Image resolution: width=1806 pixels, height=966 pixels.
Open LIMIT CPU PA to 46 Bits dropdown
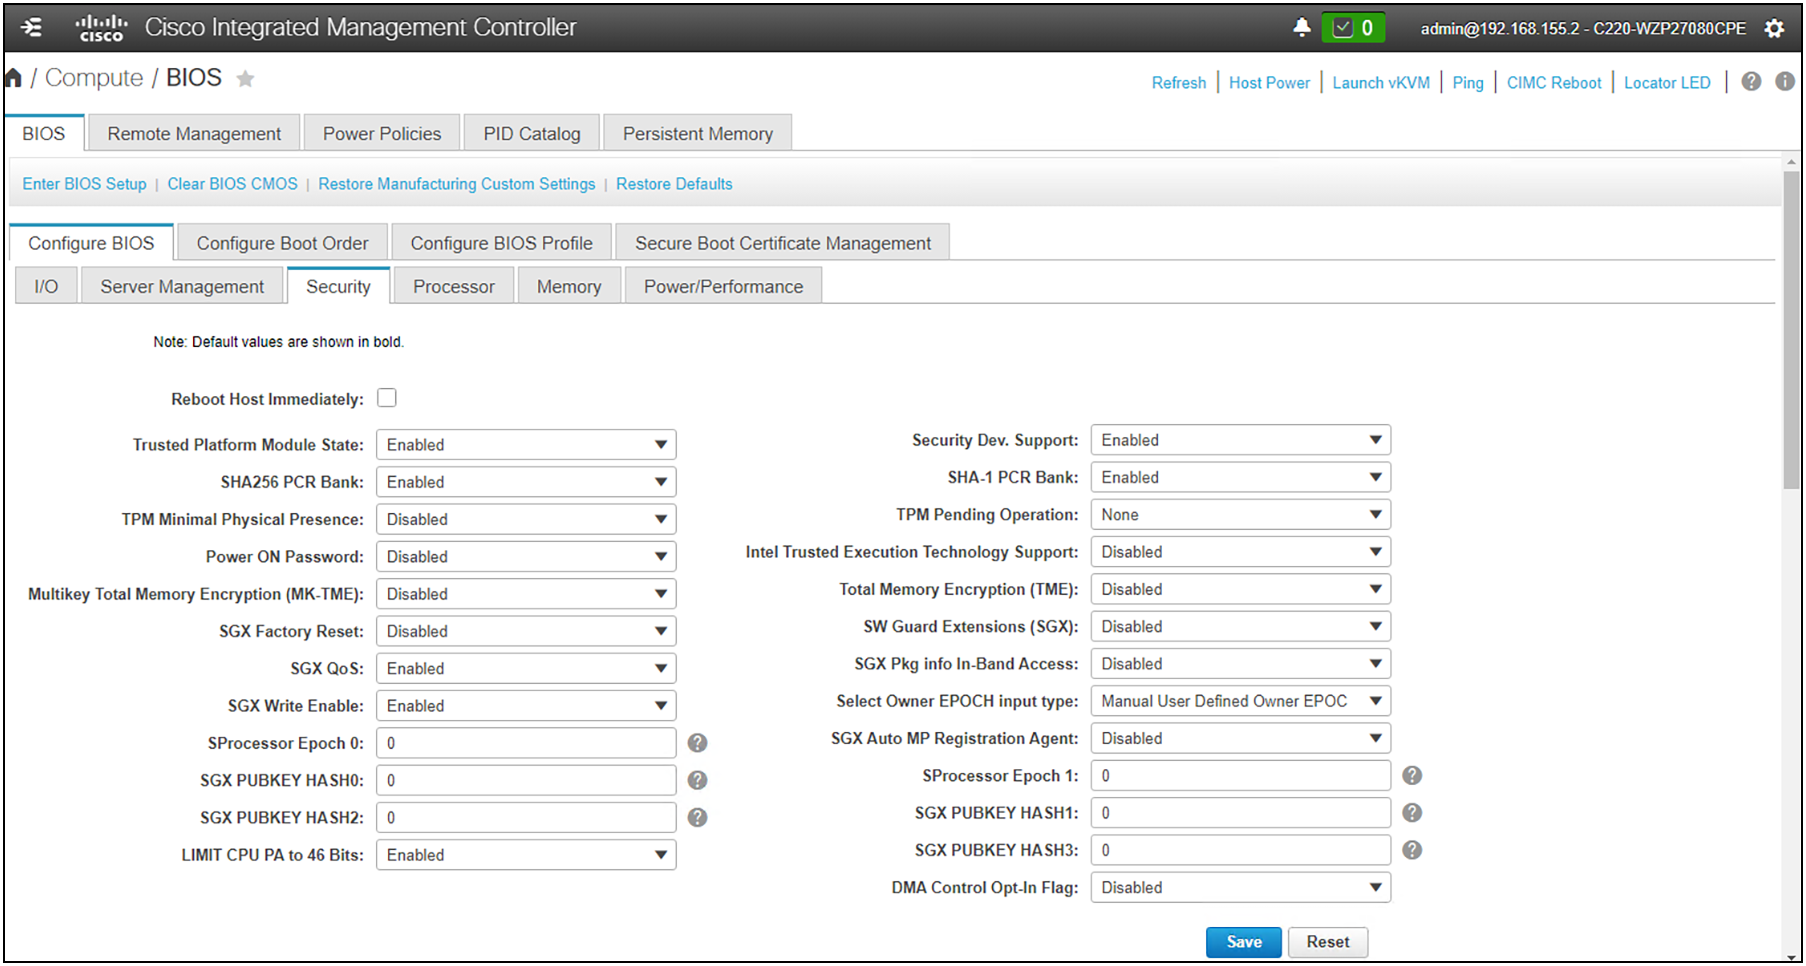point(526,855)
